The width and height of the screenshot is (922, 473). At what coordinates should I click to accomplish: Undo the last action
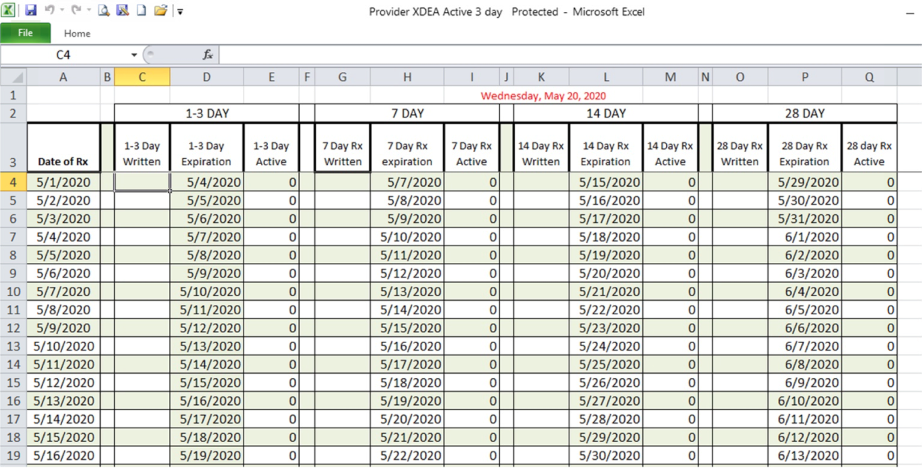coord(50,11)
